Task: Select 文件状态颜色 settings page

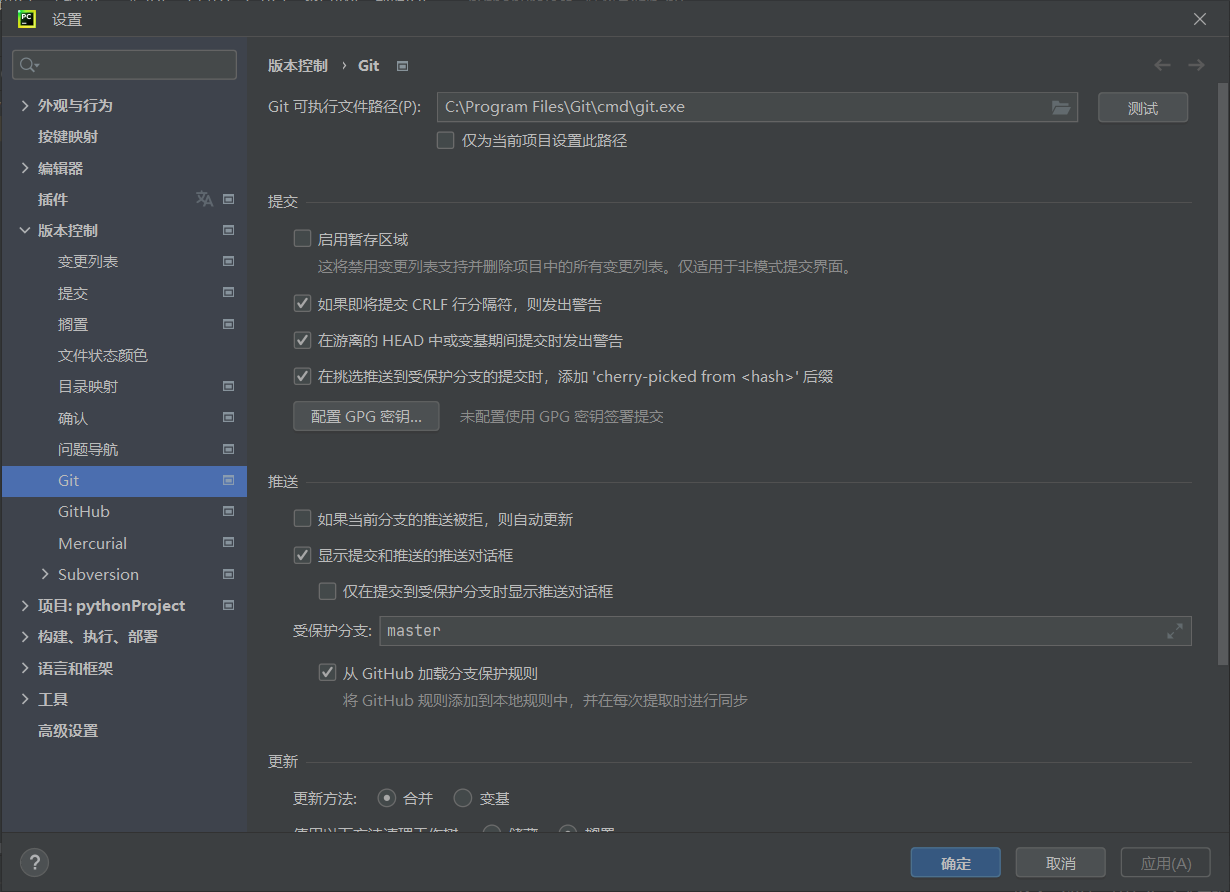Action: [x=103, y=355]
